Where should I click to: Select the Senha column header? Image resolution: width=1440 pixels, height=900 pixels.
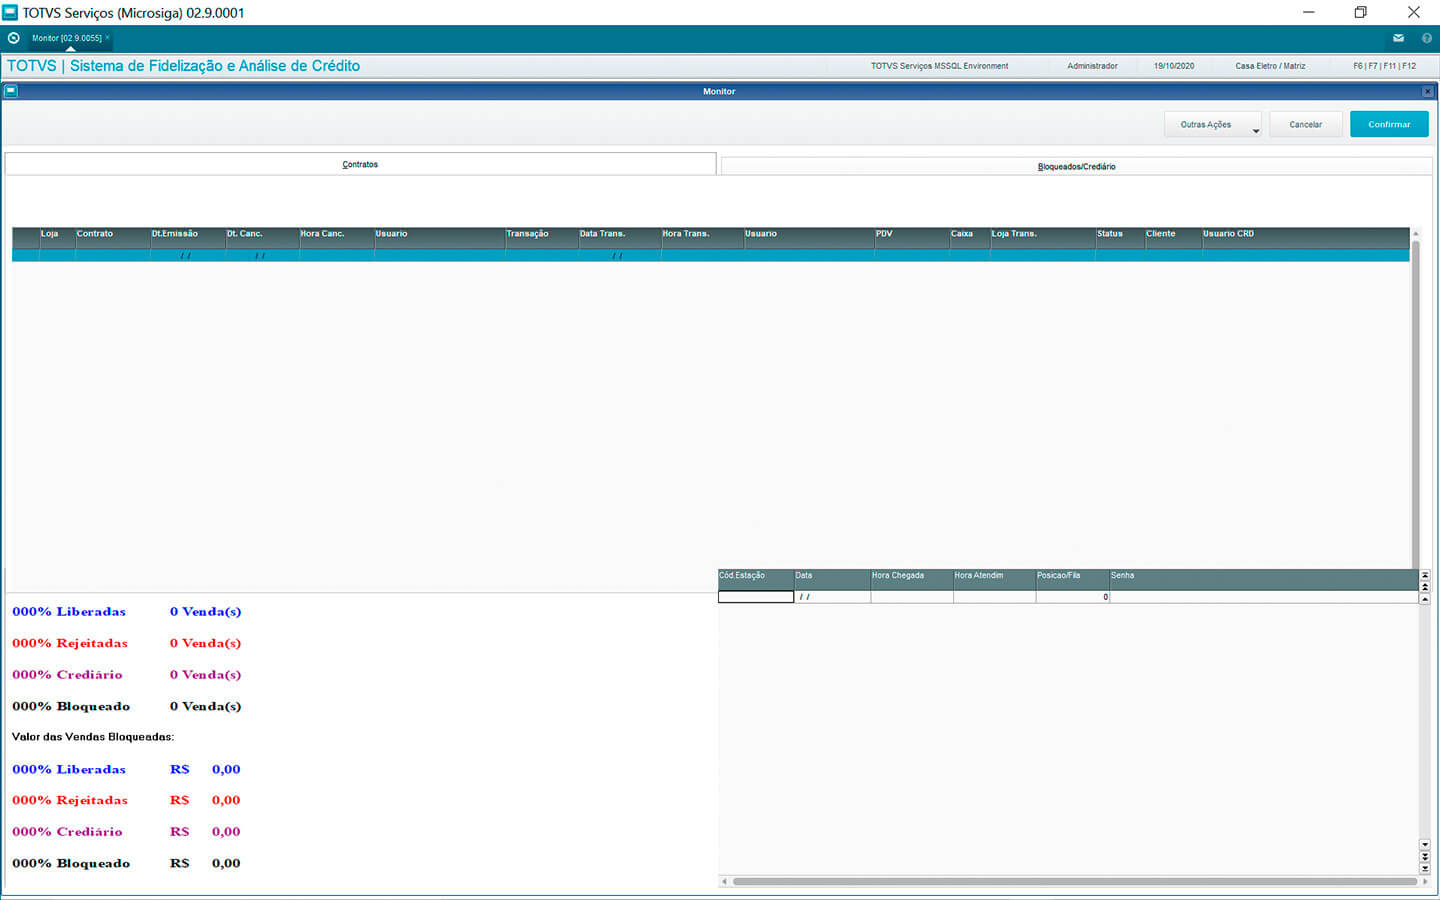(x=1122, y=576)
